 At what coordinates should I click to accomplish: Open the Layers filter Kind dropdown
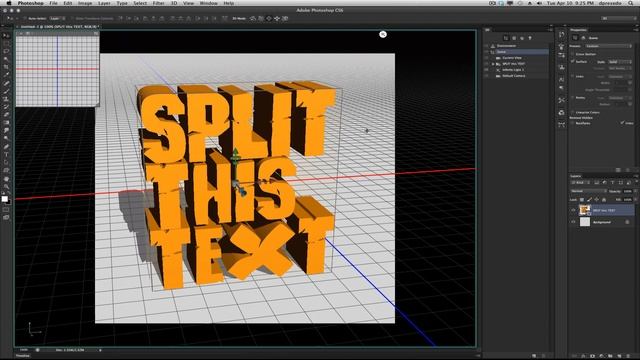581,182
